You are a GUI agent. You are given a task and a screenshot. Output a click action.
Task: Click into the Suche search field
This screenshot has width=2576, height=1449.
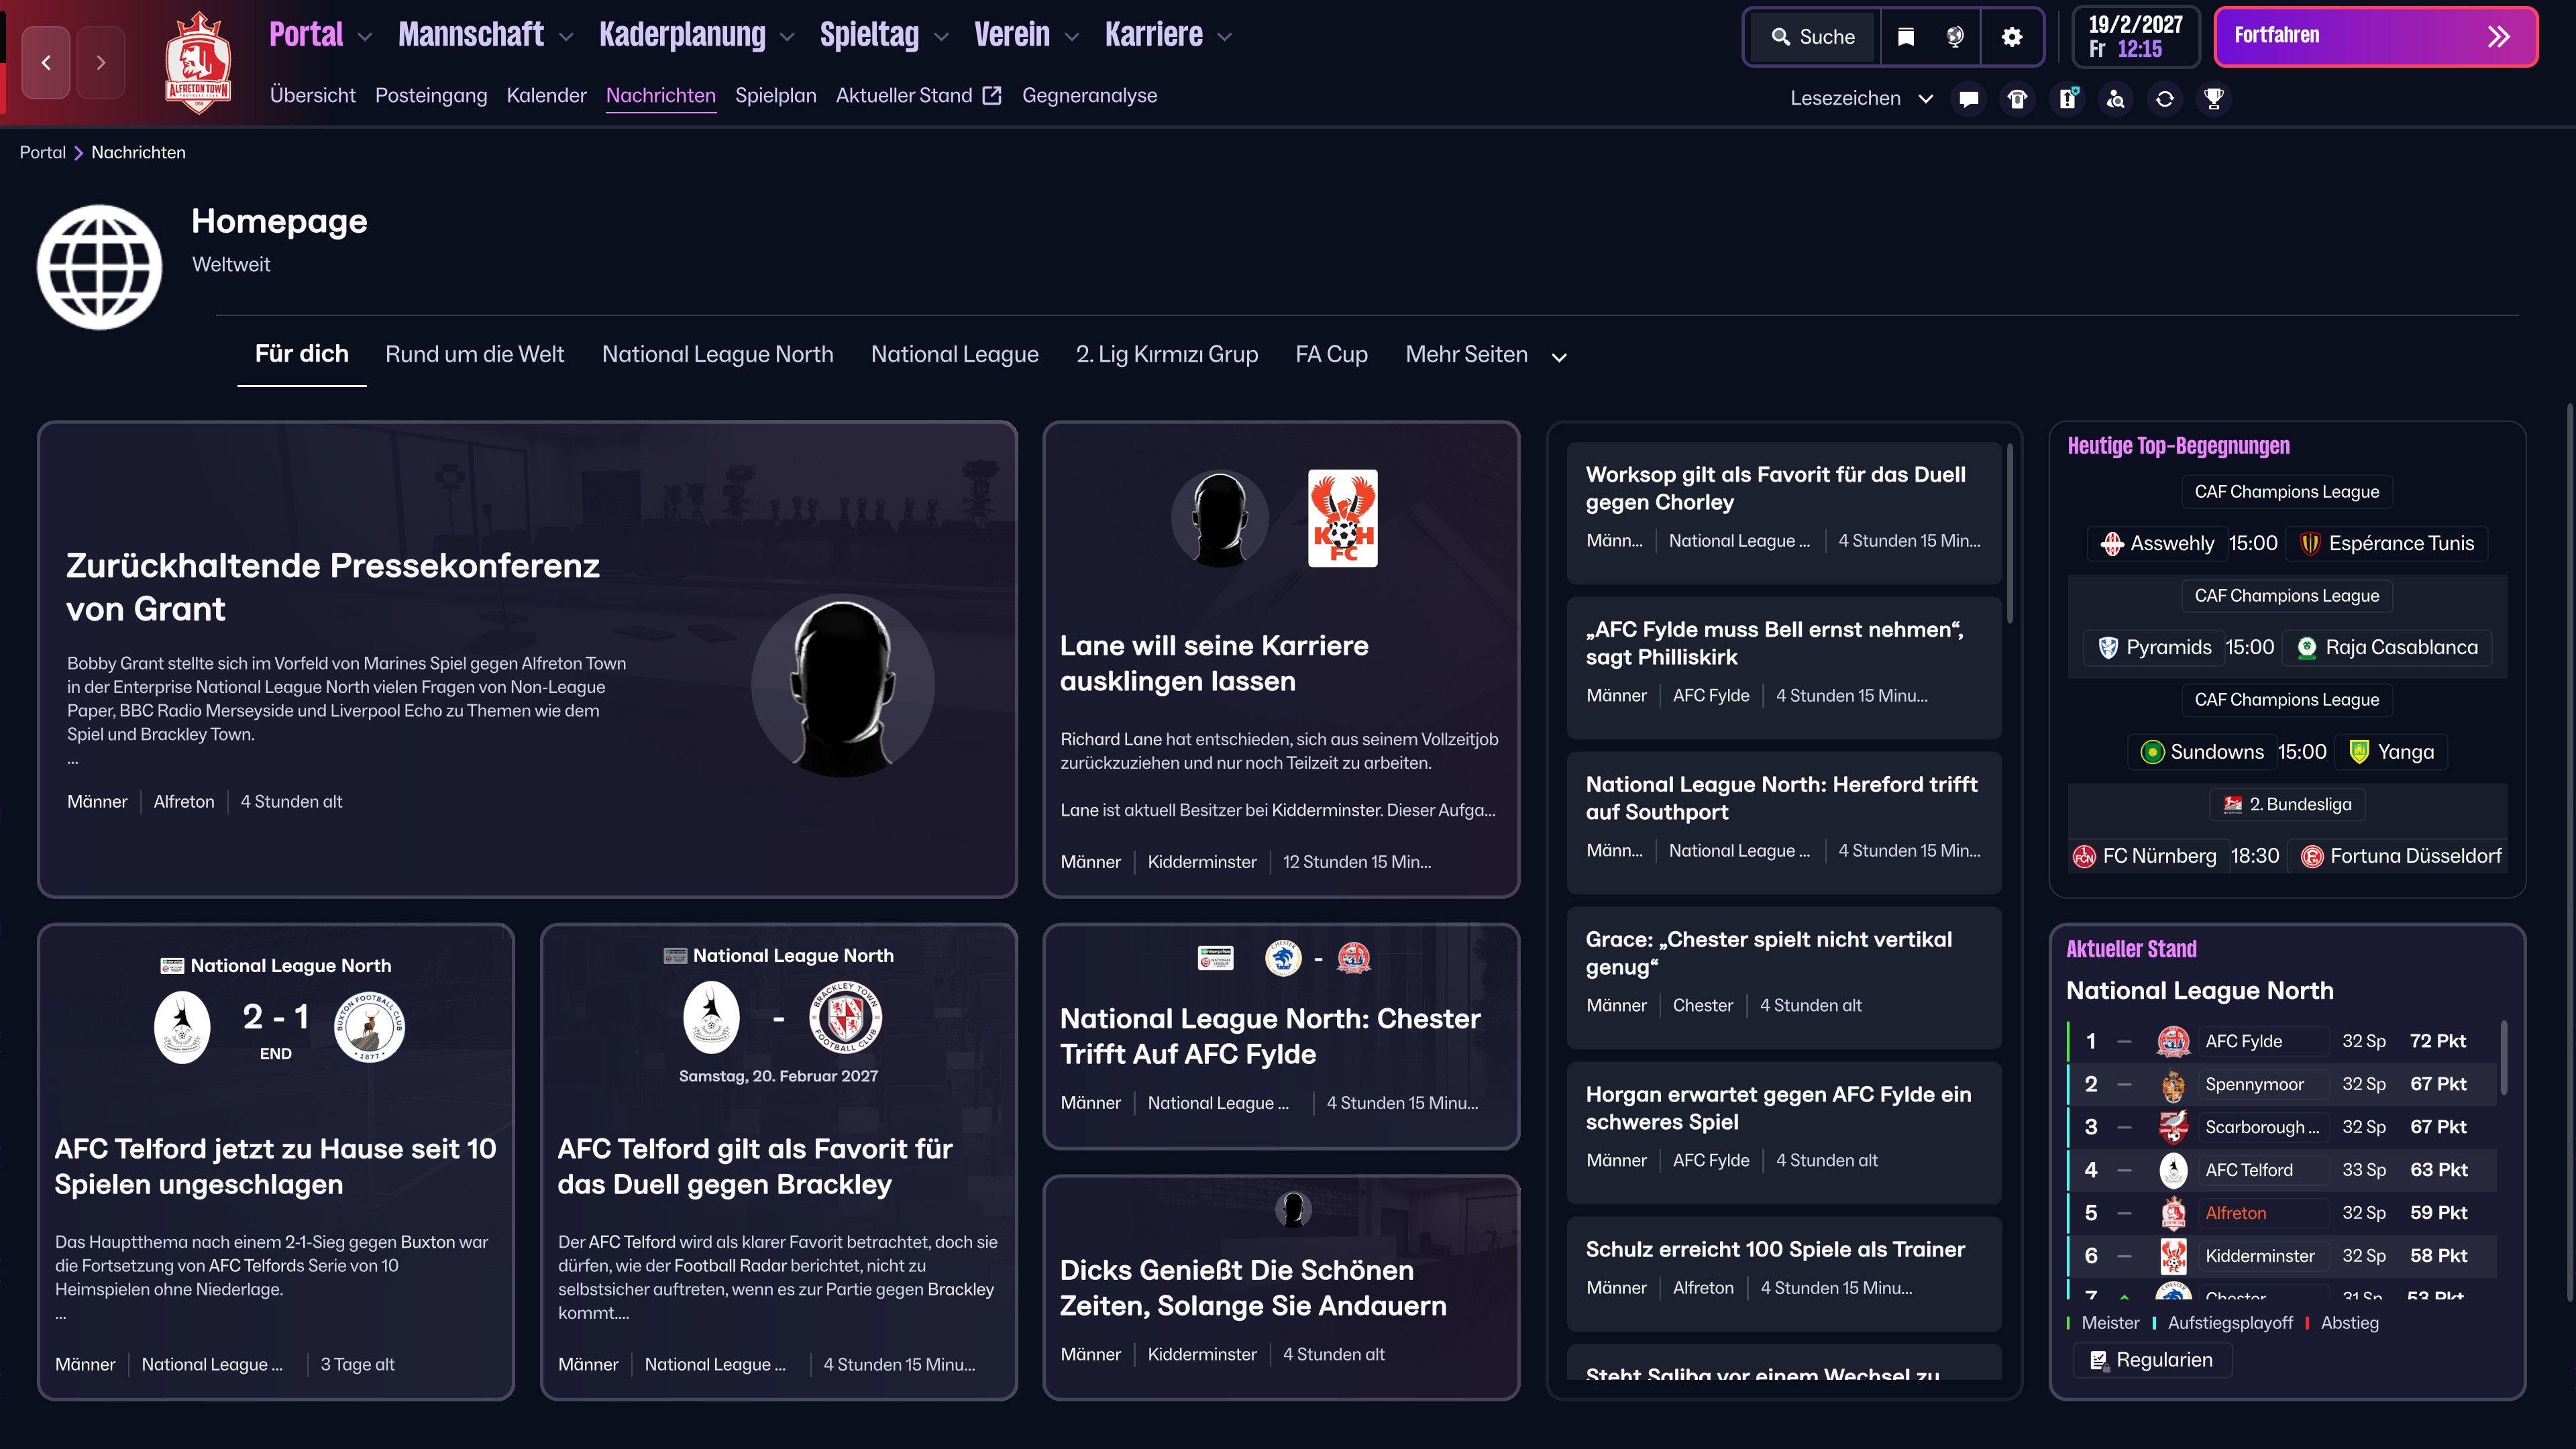click(1813, 37)
